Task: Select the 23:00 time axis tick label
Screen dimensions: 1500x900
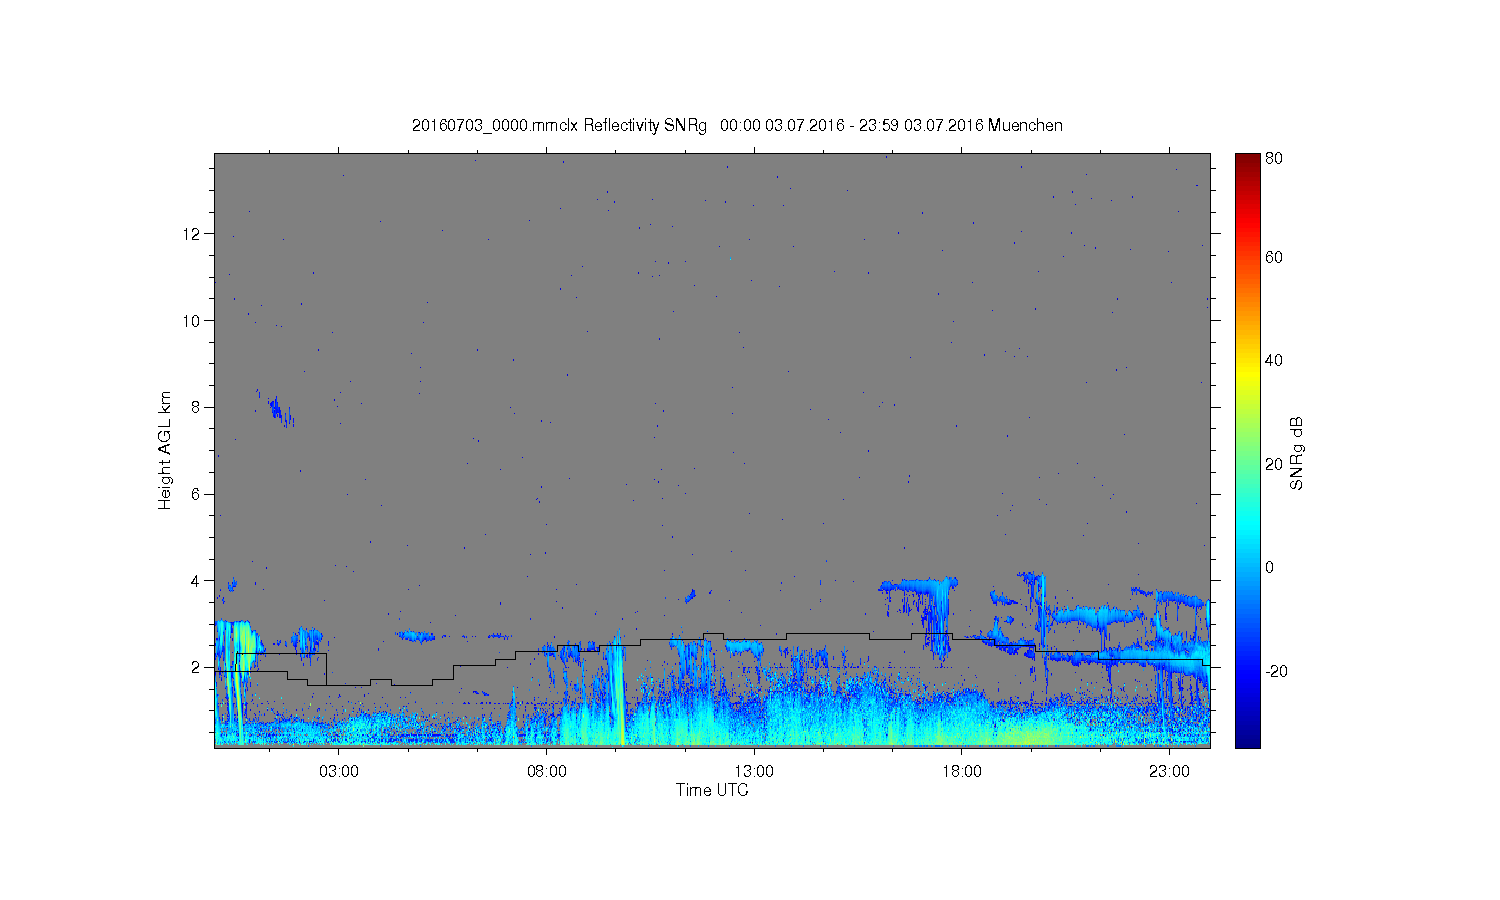Action: (x=1169, y=772)
